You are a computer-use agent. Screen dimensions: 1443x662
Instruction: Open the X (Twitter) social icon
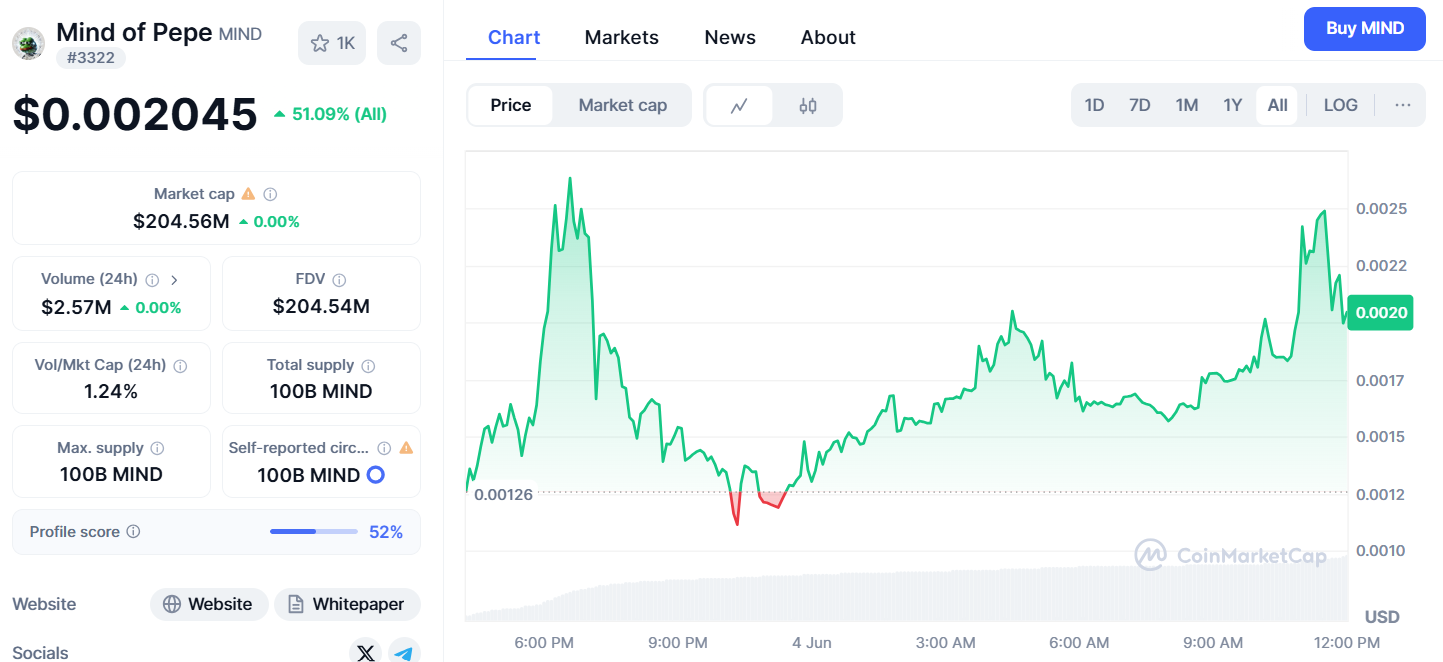click(x=366, y=653)
